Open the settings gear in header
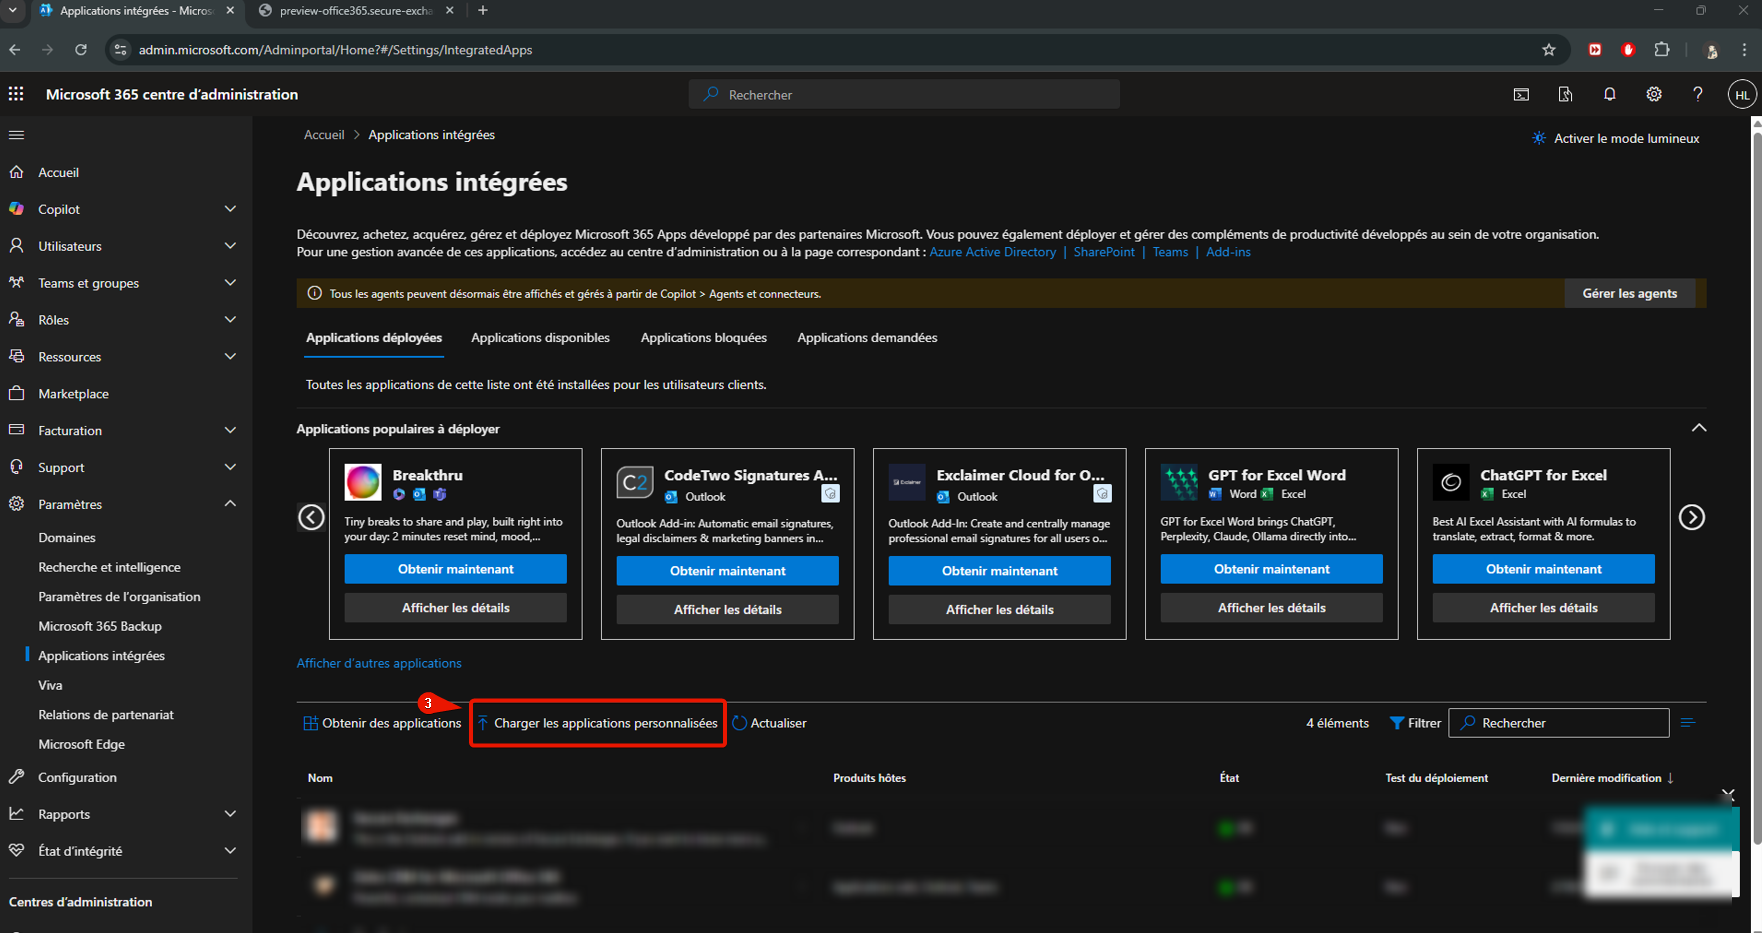The height and width of the screenshot is (933, 1762). coord(1654,94)
